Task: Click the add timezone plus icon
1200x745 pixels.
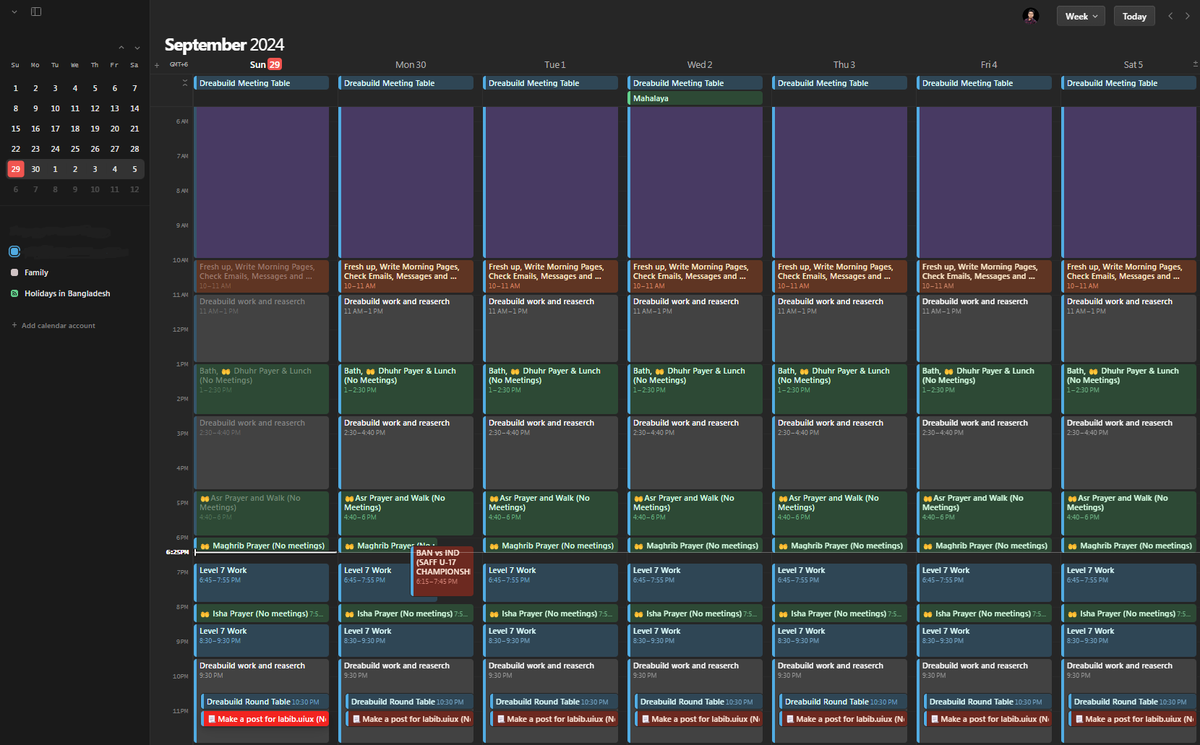Action: [x=156, y=64]
